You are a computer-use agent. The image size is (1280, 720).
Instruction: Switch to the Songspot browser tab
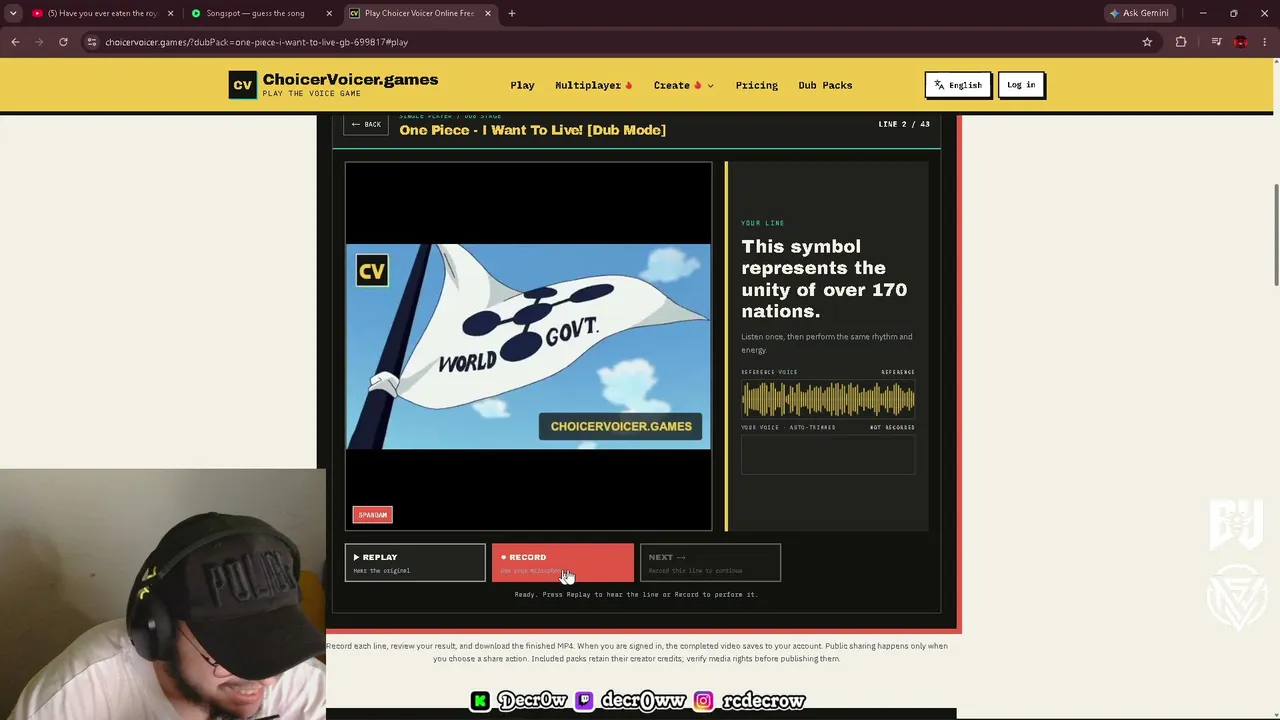tap(260, 13)
